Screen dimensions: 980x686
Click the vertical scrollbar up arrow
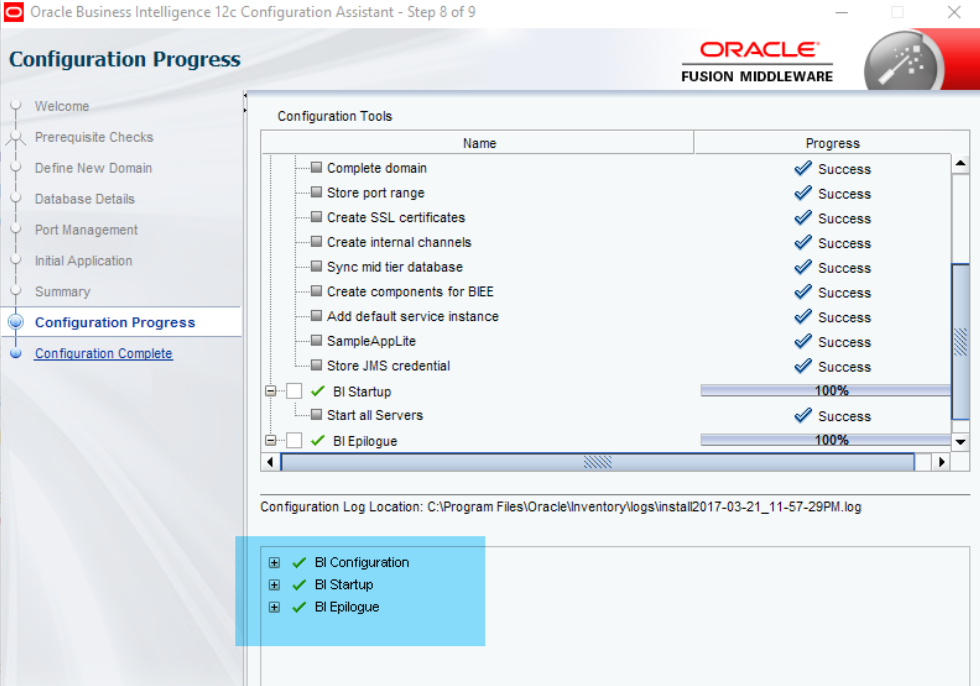coord(961,164)
